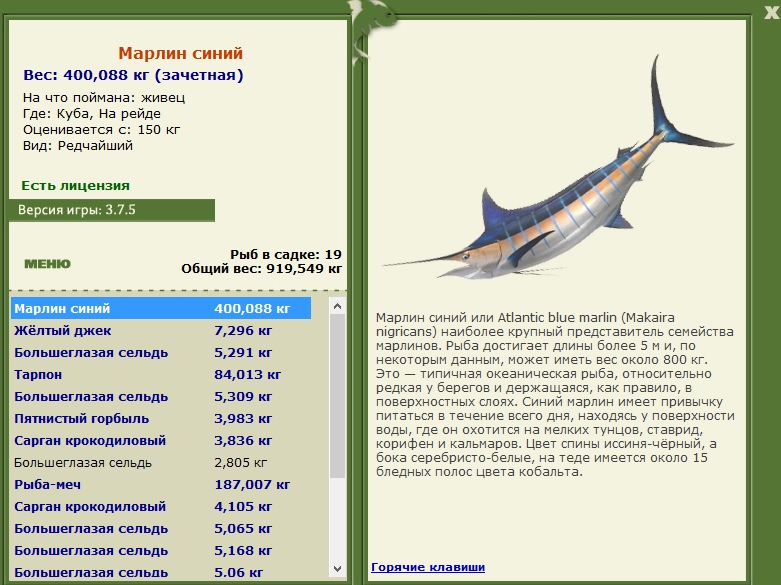Screen dimensions: 781x585
Task: Select Большеглазая сельдь 2,805 кг row
Action: 161,462
